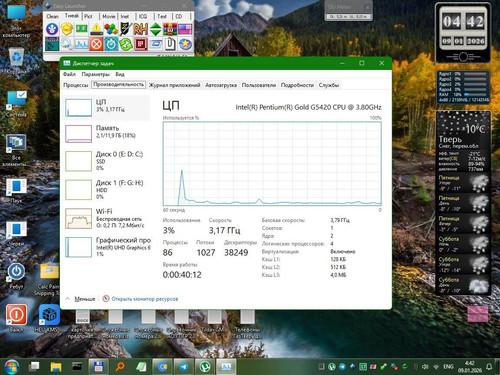This screenshot has width=500, height=375.
Task: Click the blue graph peaks launcher icon
Action: tap(82, 44)
